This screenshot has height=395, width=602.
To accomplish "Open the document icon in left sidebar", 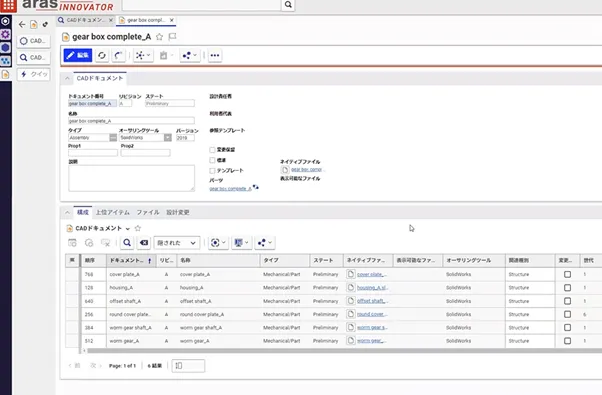I will pyautogui.click(x=5, y=74).
